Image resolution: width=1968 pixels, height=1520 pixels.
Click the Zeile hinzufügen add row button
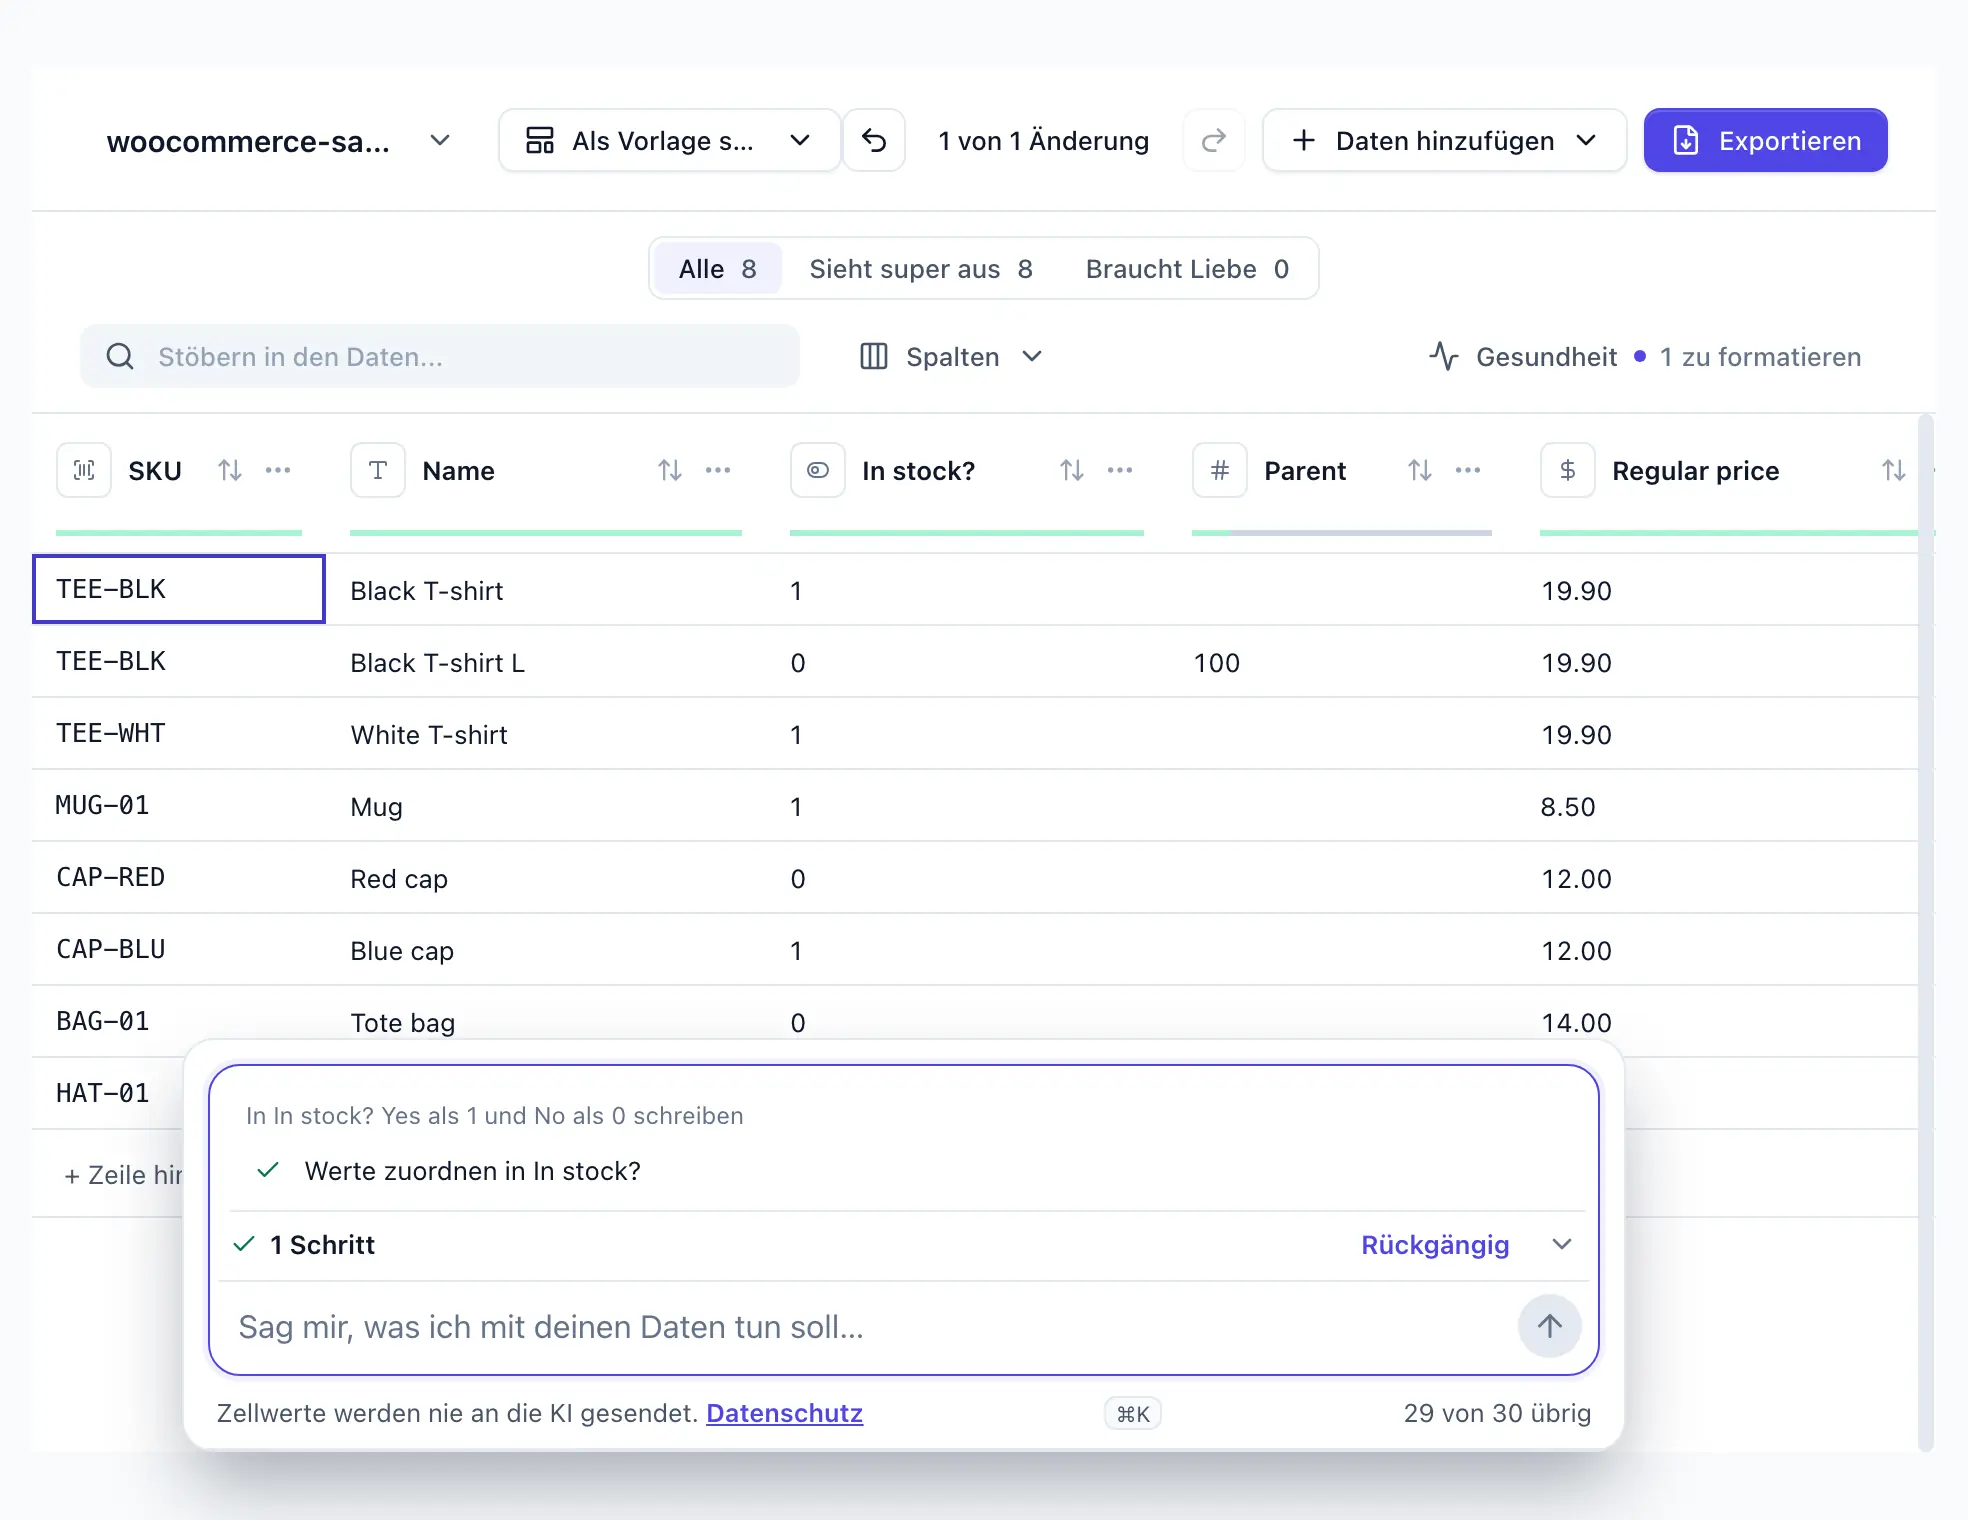[x=123, y=1175]
